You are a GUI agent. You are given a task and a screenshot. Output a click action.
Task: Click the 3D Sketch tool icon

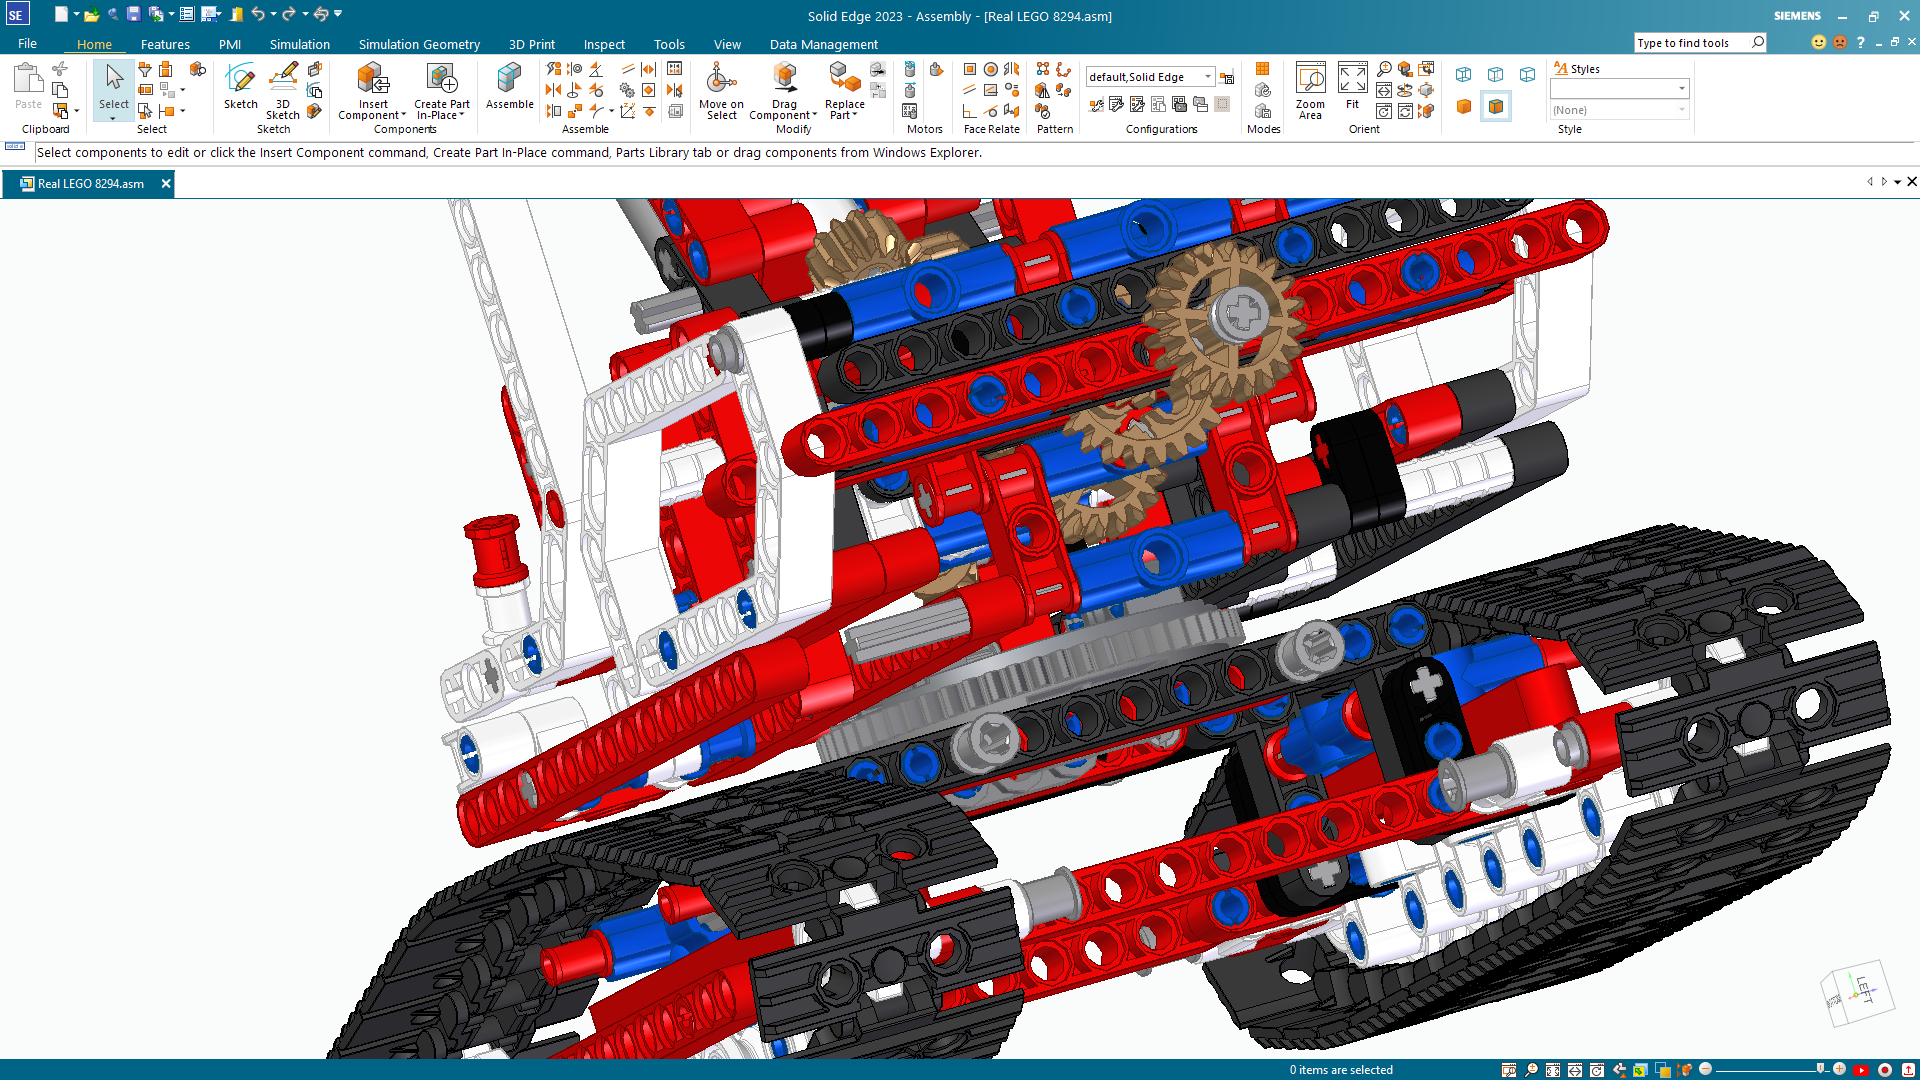tap(283, 78)
